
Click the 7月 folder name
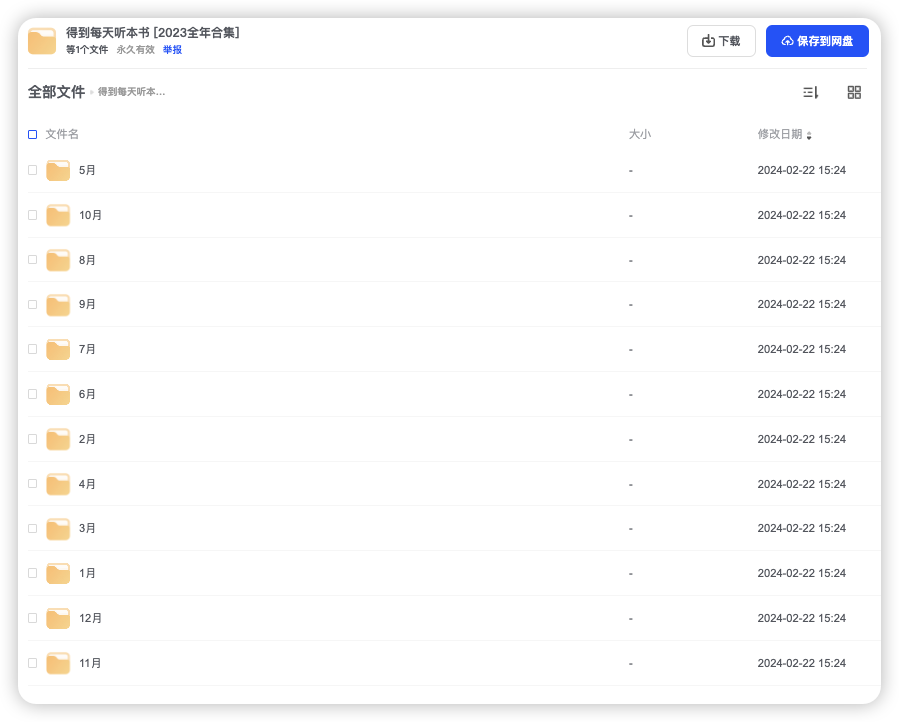[87, 349]
